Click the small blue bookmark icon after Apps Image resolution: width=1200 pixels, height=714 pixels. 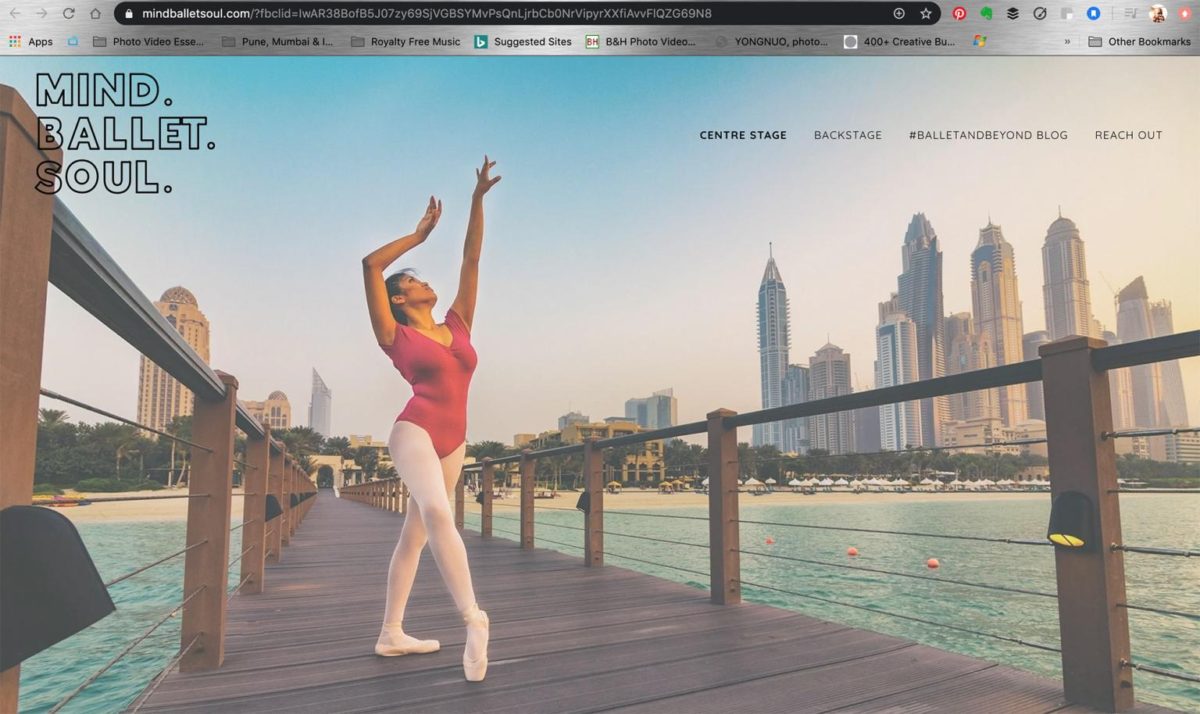coord(73,41)
